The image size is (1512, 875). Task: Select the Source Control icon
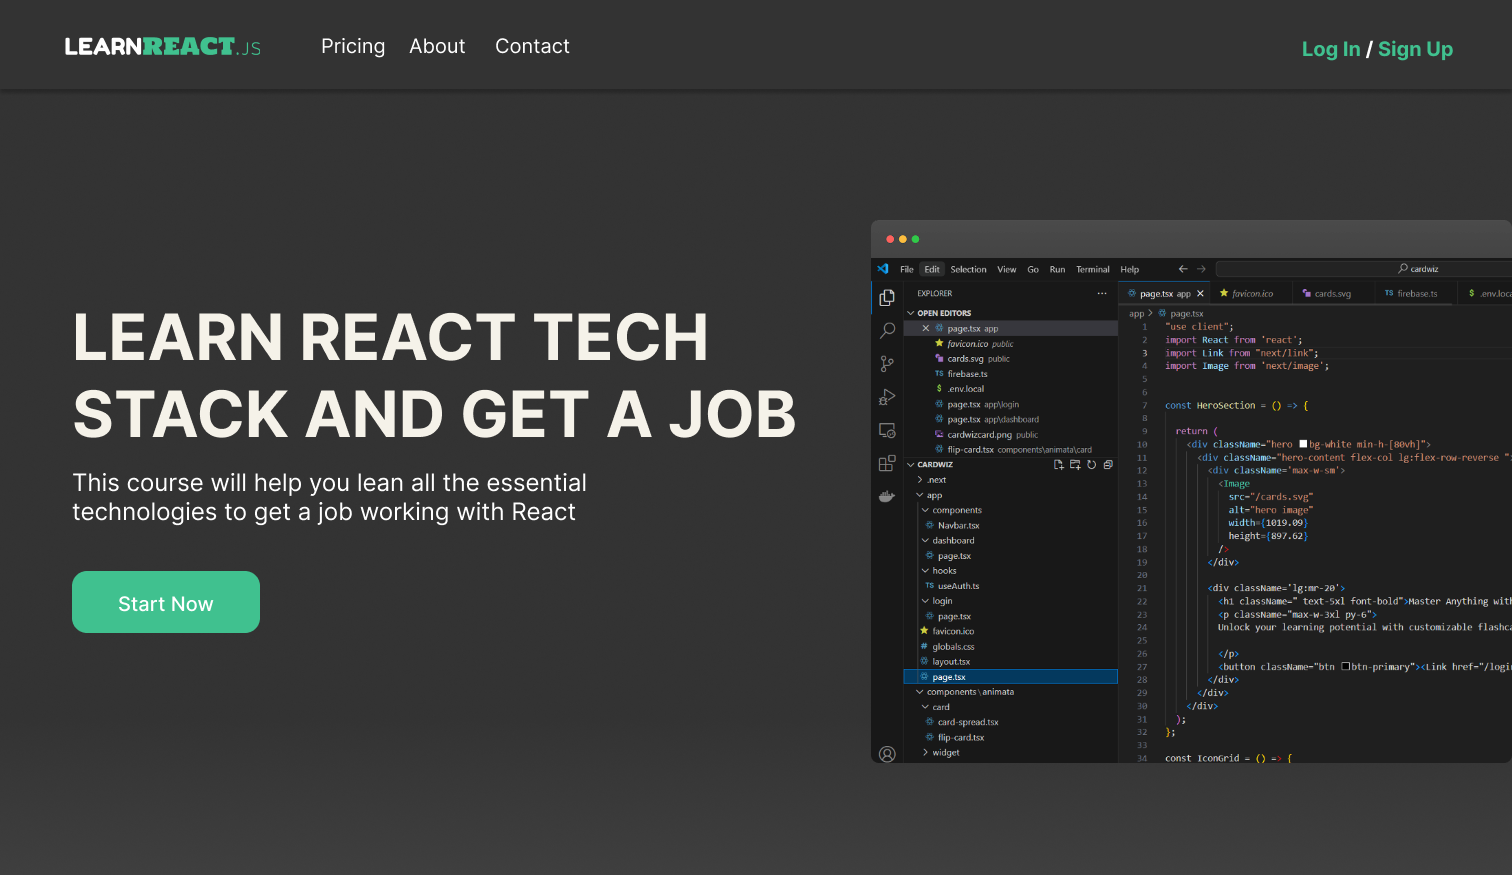coord(886,363)
